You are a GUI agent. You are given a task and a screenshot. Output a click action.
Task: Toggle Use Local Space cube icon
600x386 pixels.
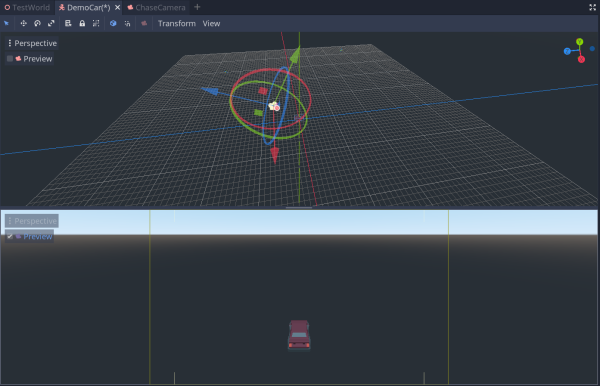113,23
